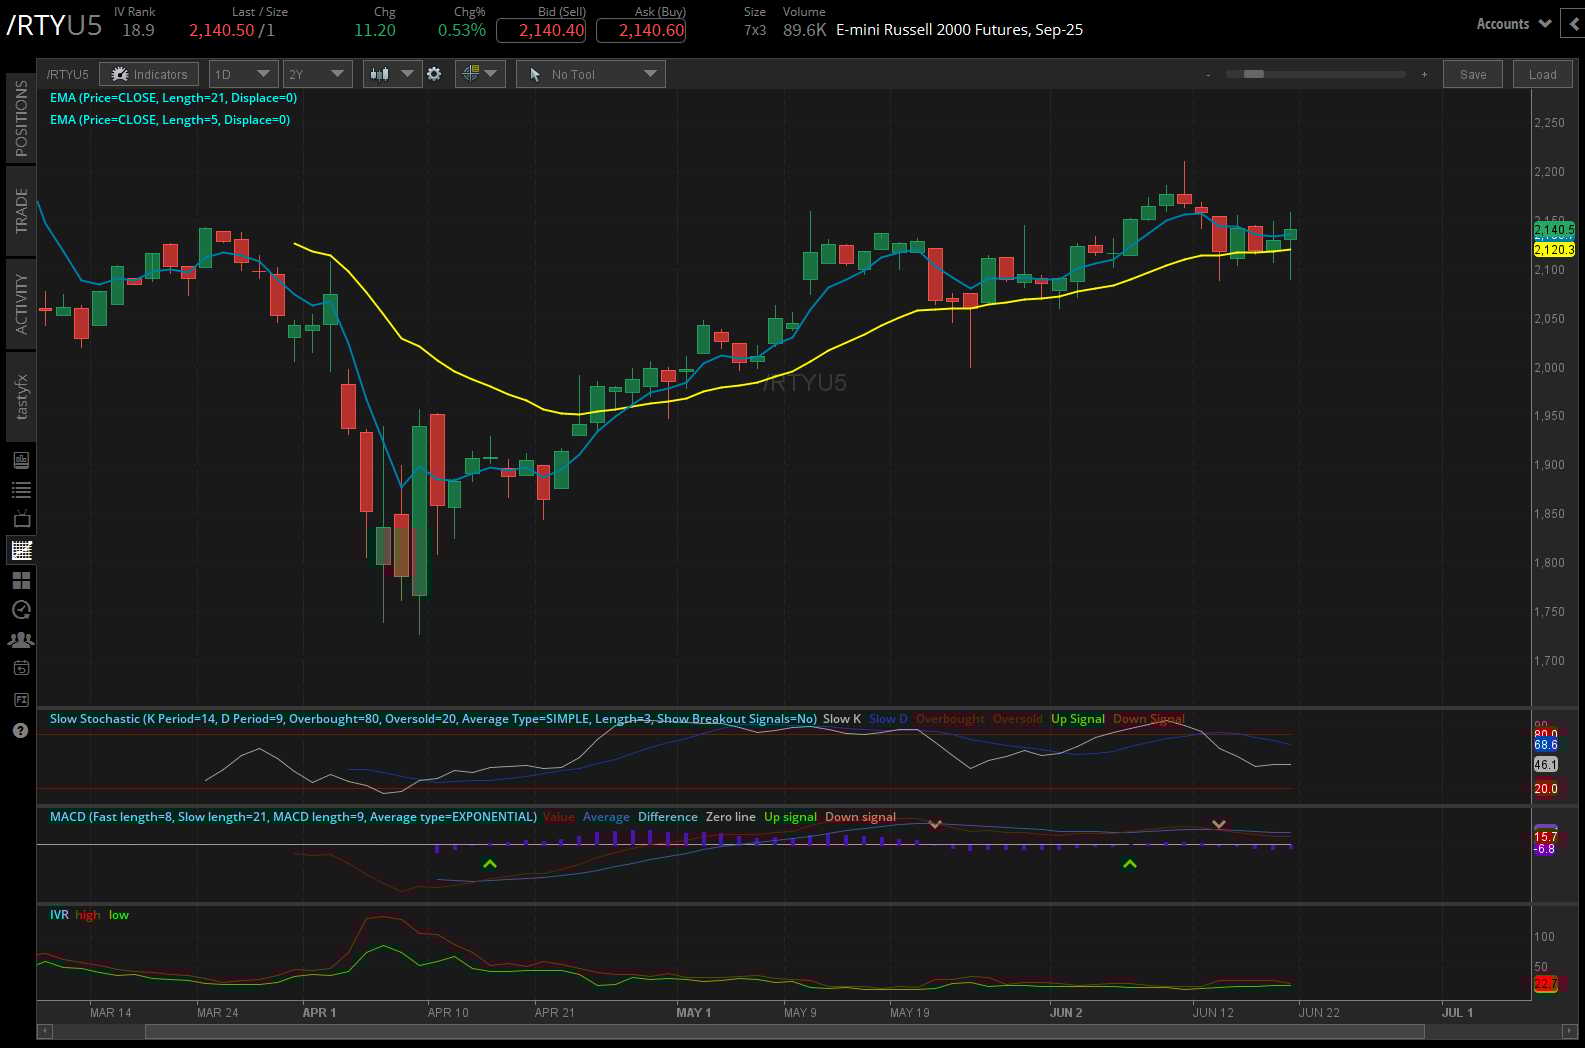Collapse the side panel using the chevron
This screenshot has width=1585, height=1048.
[x=1575, y=24]
